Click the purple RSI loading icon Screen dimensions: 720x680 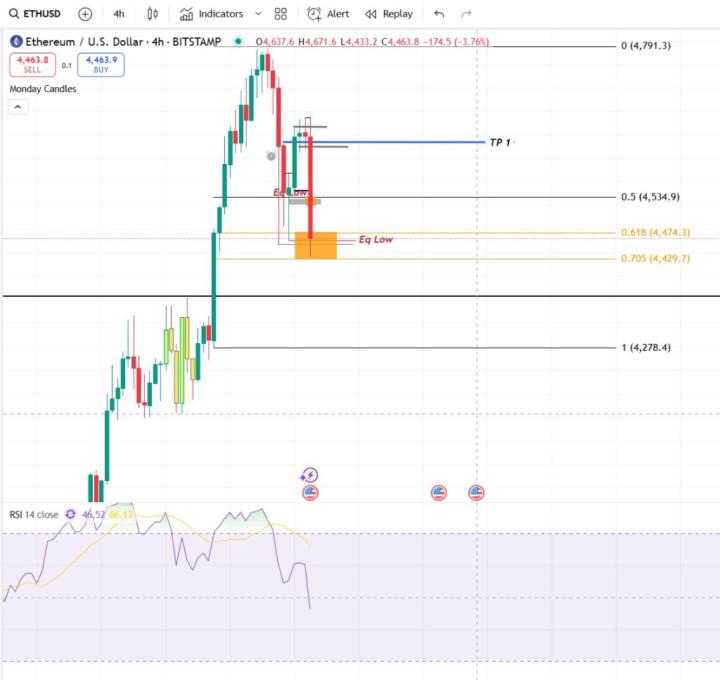[x=70, y=514]
